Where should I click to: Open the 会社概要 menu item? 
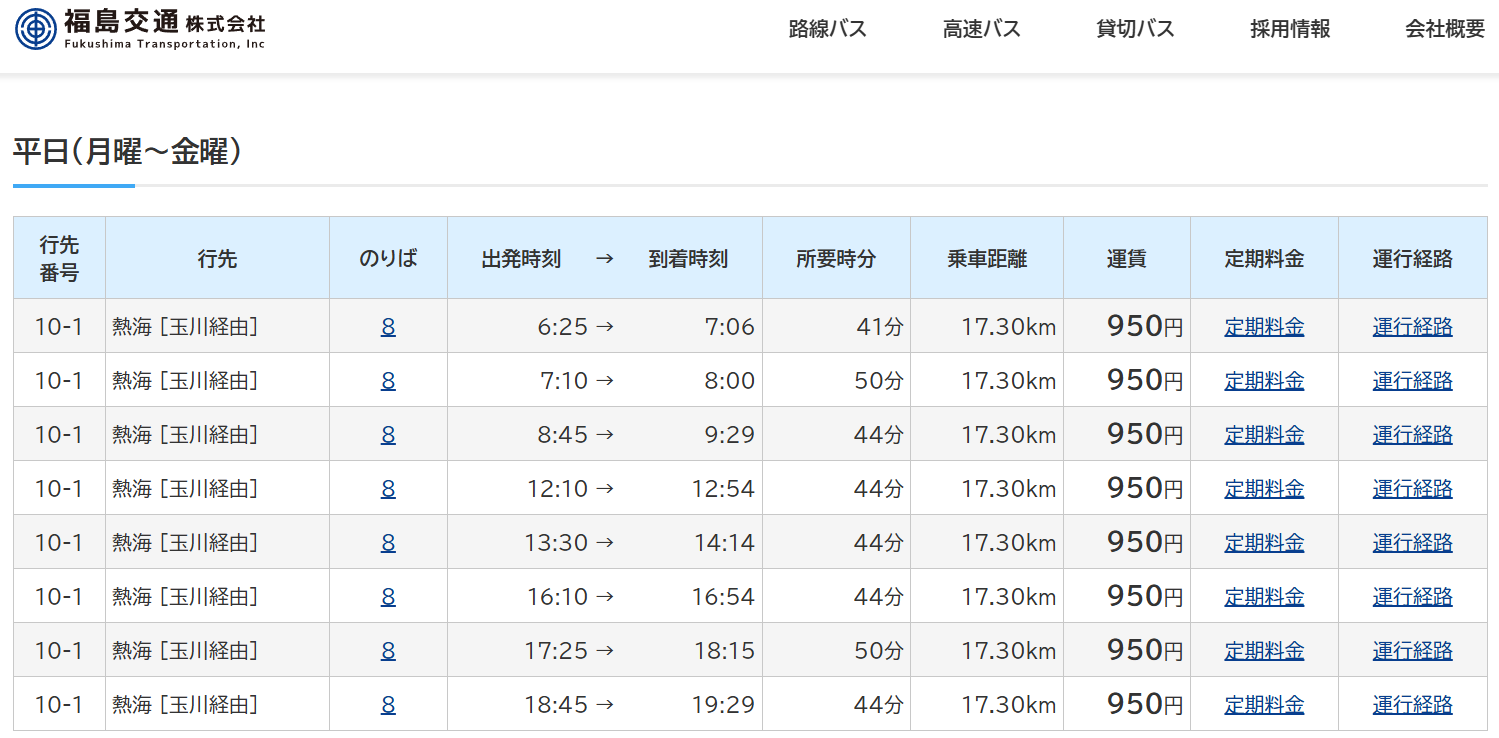[x=1444, y=29]
